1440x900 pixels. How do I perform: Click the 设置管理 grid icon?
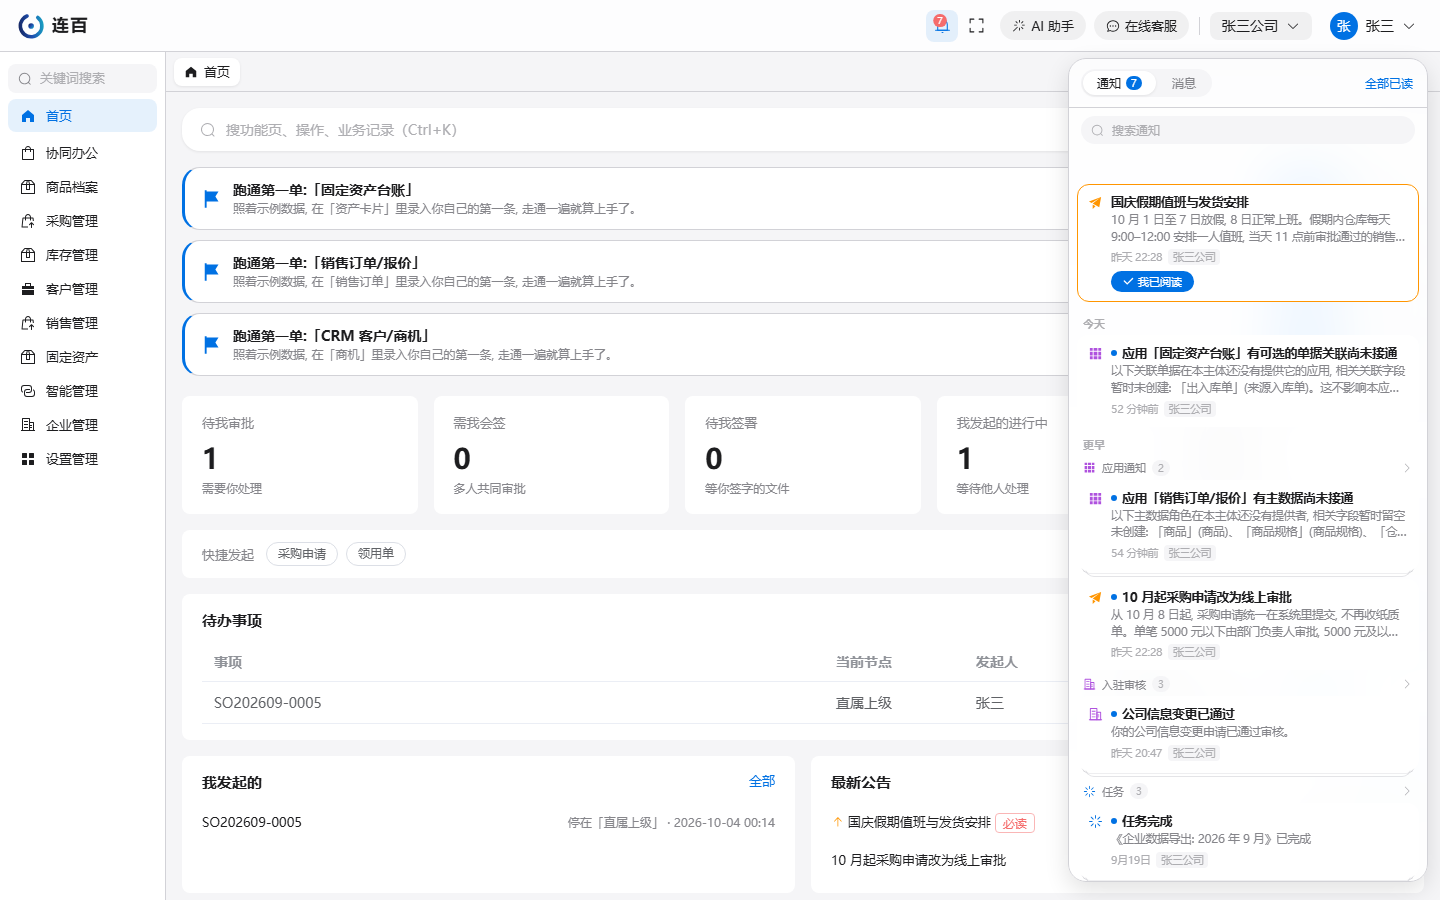click(x=28, y=459)
